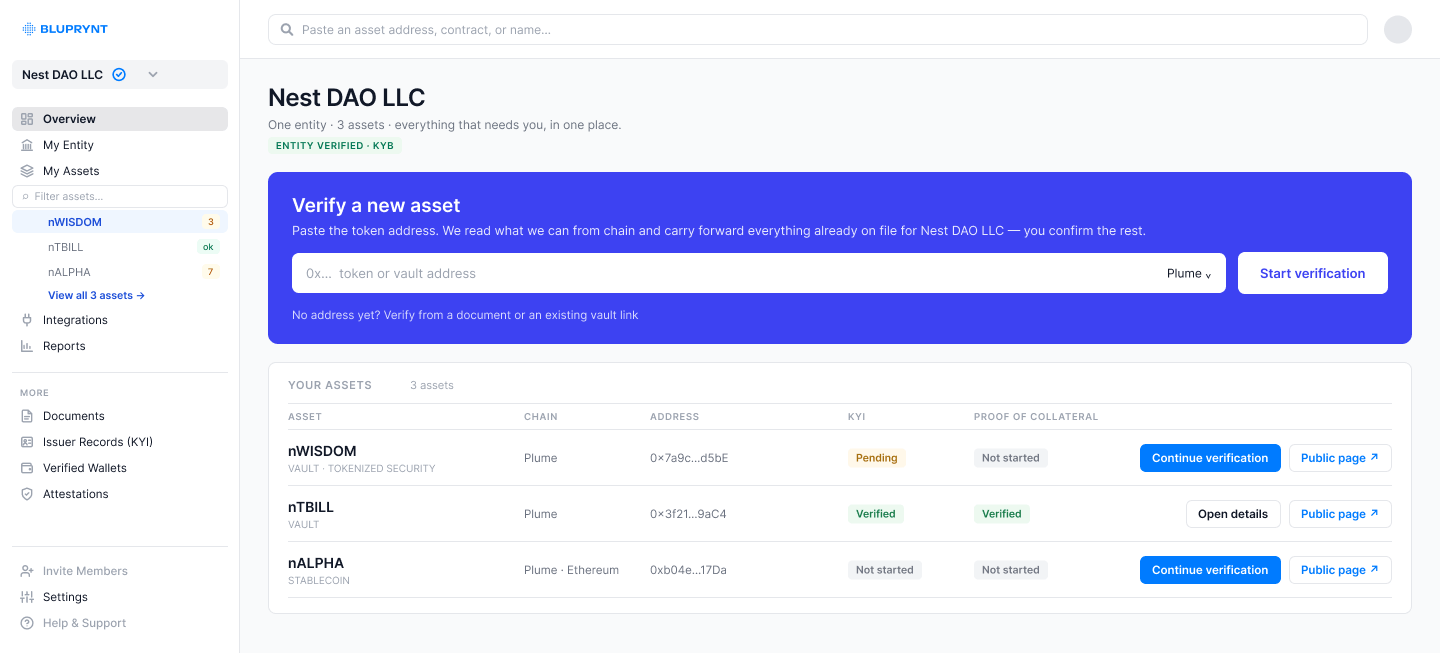The width and height of the screenshot is (1440, 653).
Task: Continue verification for nALPHA
Action: pyautogui.click(x=1210, y=570)
